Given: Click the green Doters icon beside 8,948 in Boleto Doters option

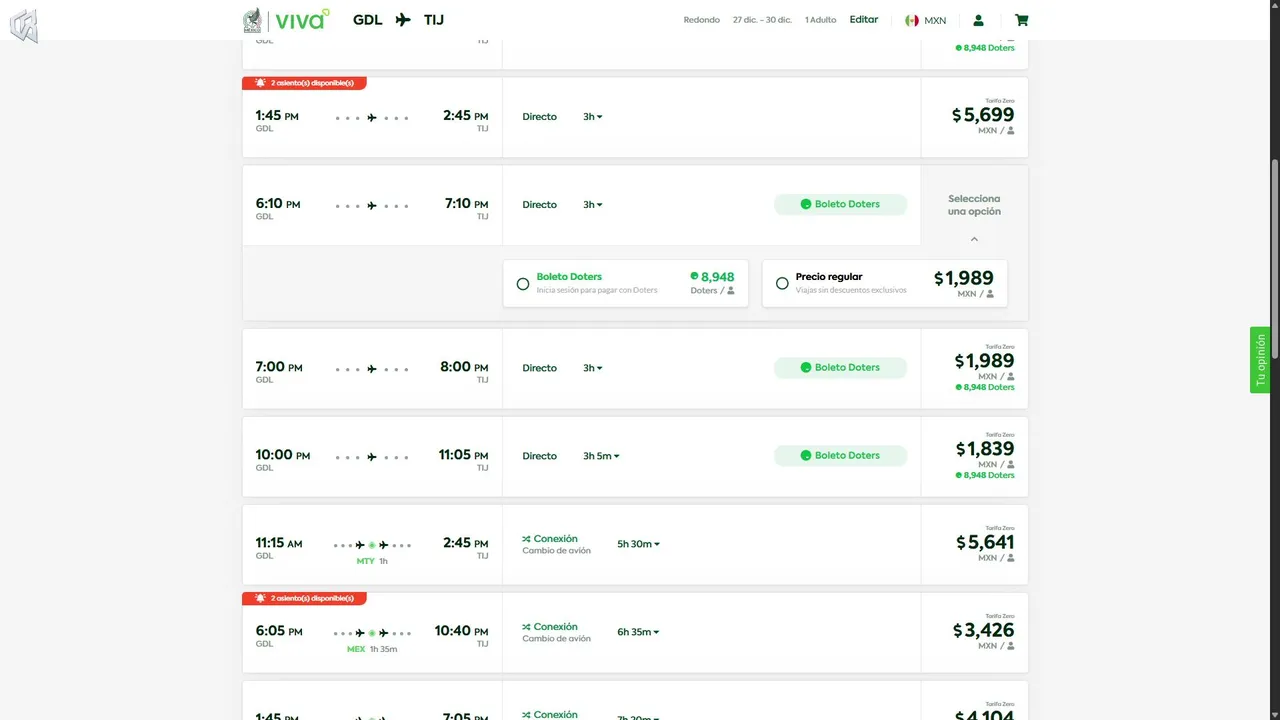Looking at the screenshot, I should 694,276.
